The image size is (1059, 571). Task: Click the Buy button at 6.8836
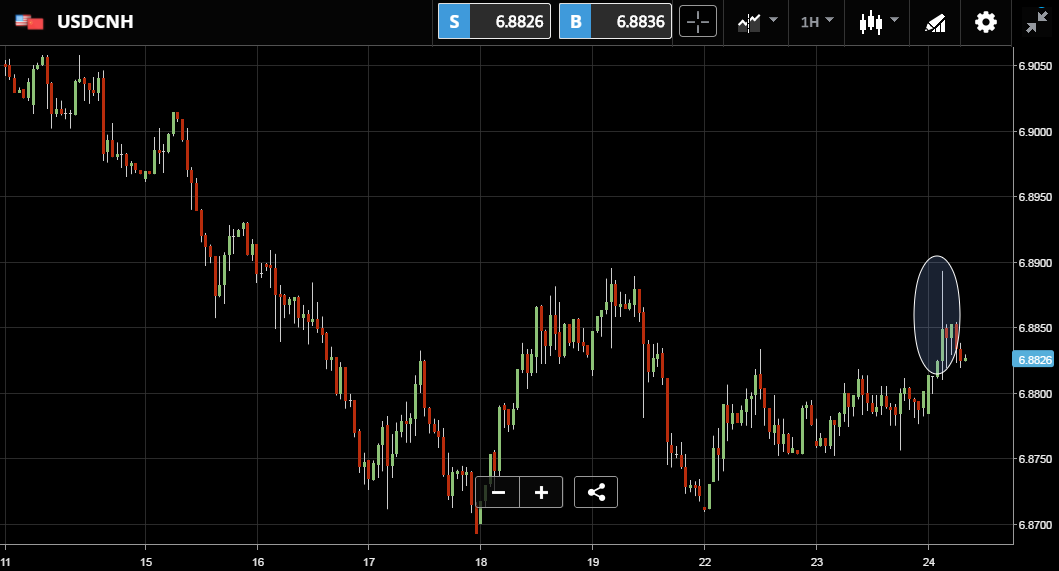click(x=615, y=22)
